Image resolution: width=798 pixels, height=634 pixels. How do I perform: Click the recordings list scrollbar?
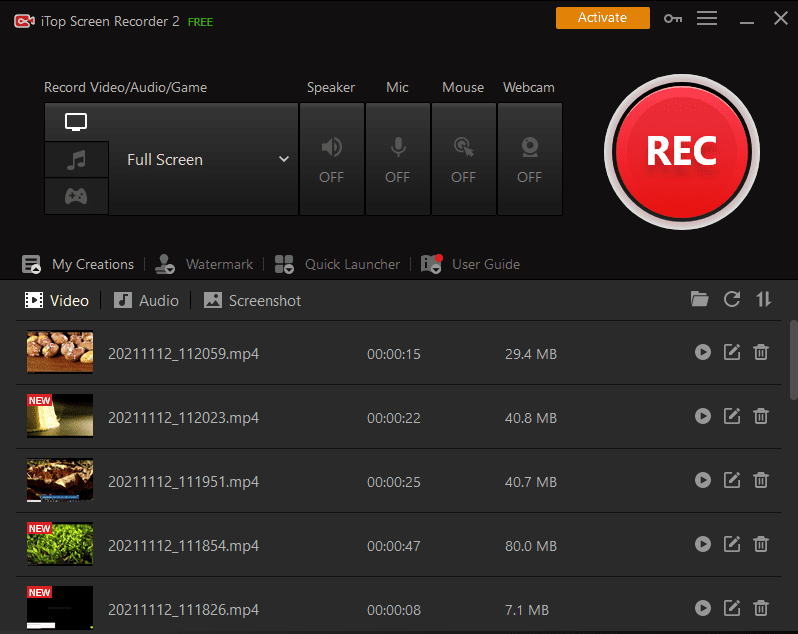793,360
